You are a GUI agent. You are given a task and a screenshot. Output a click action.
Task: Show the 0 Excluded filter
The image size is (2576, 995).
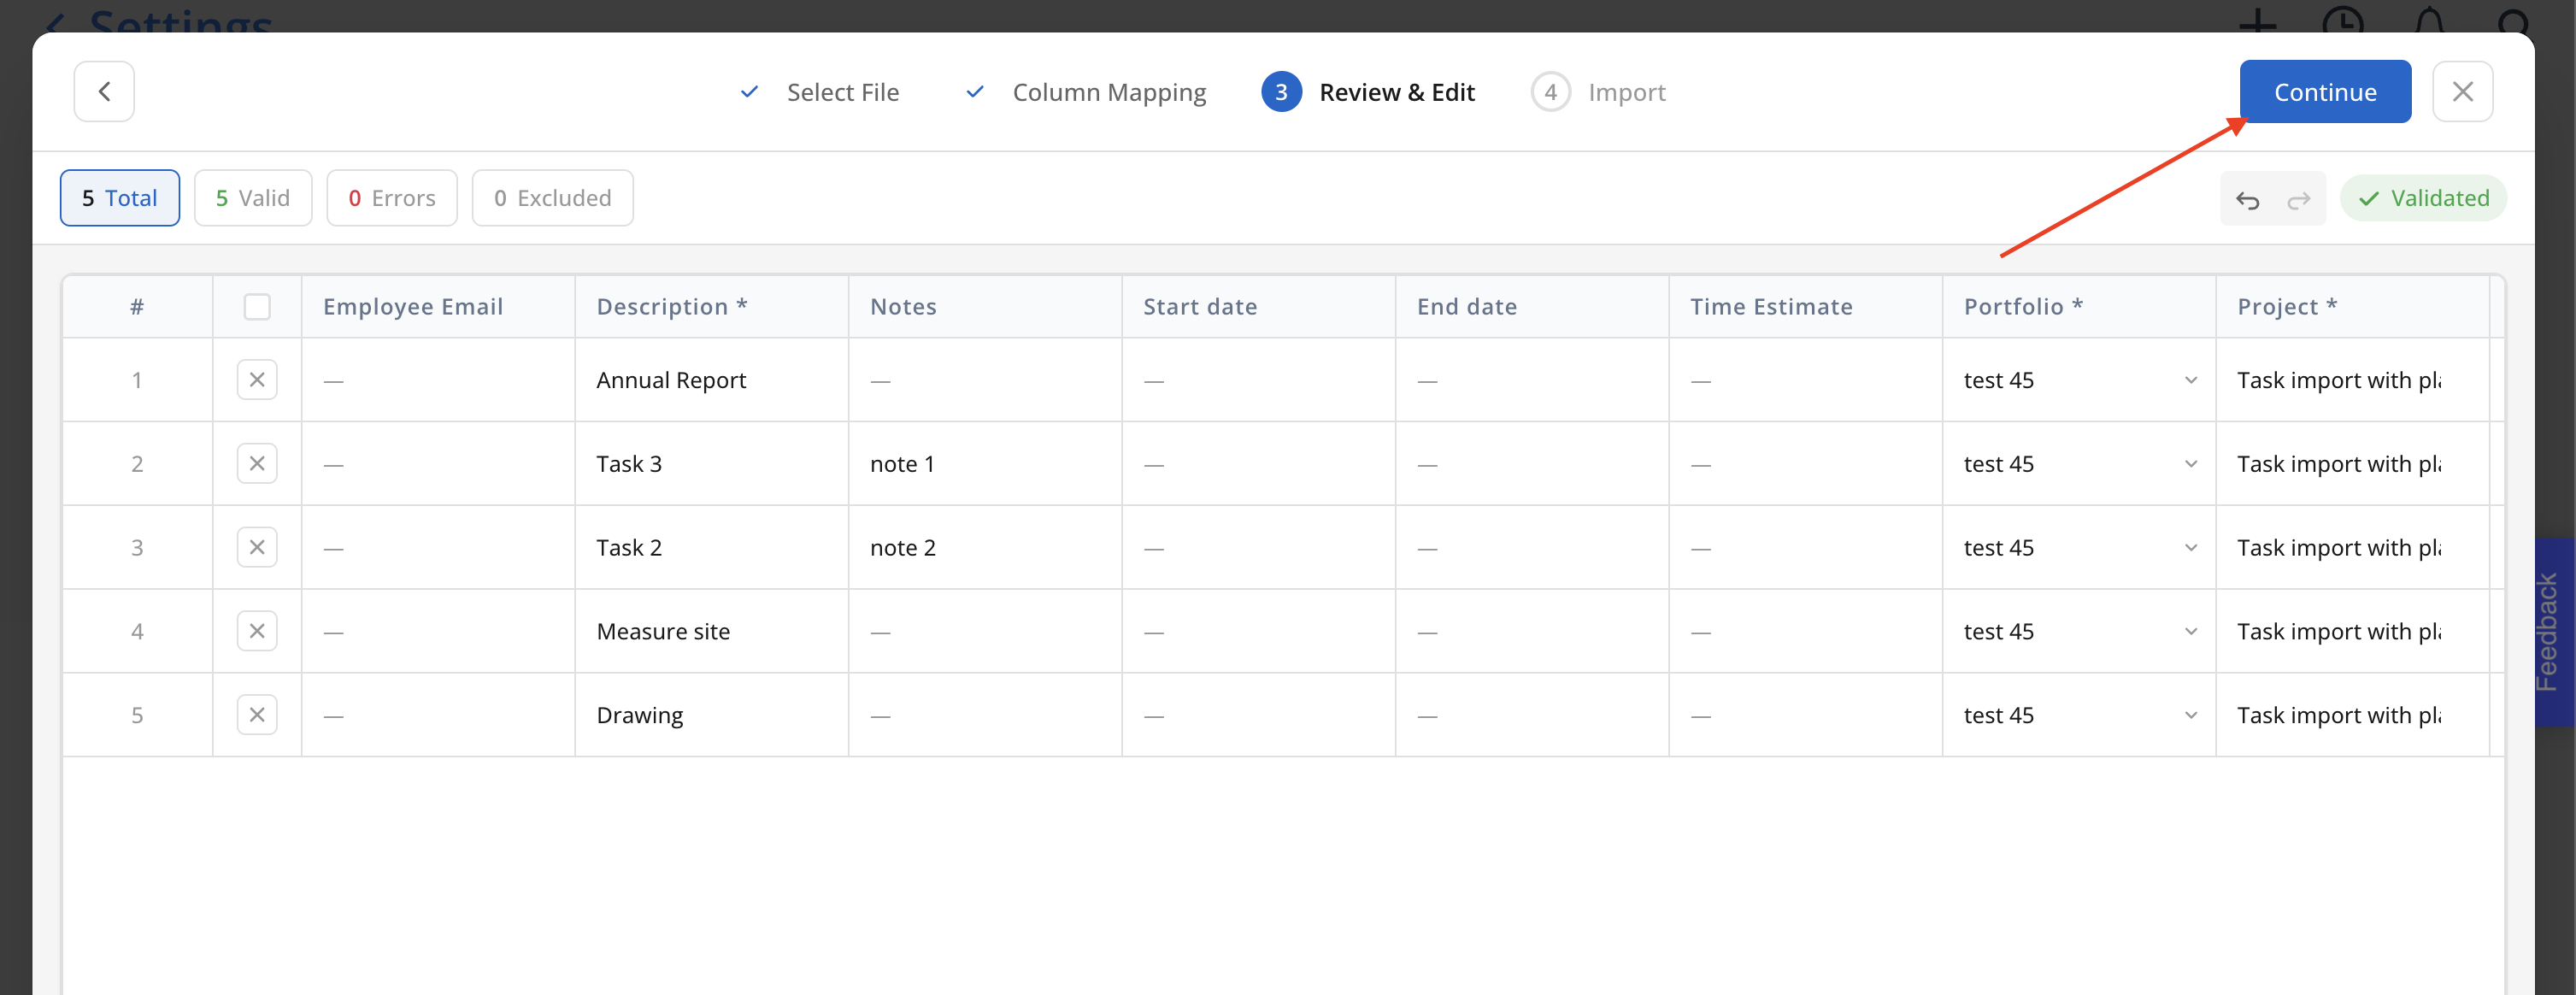[x=552, y=198]
